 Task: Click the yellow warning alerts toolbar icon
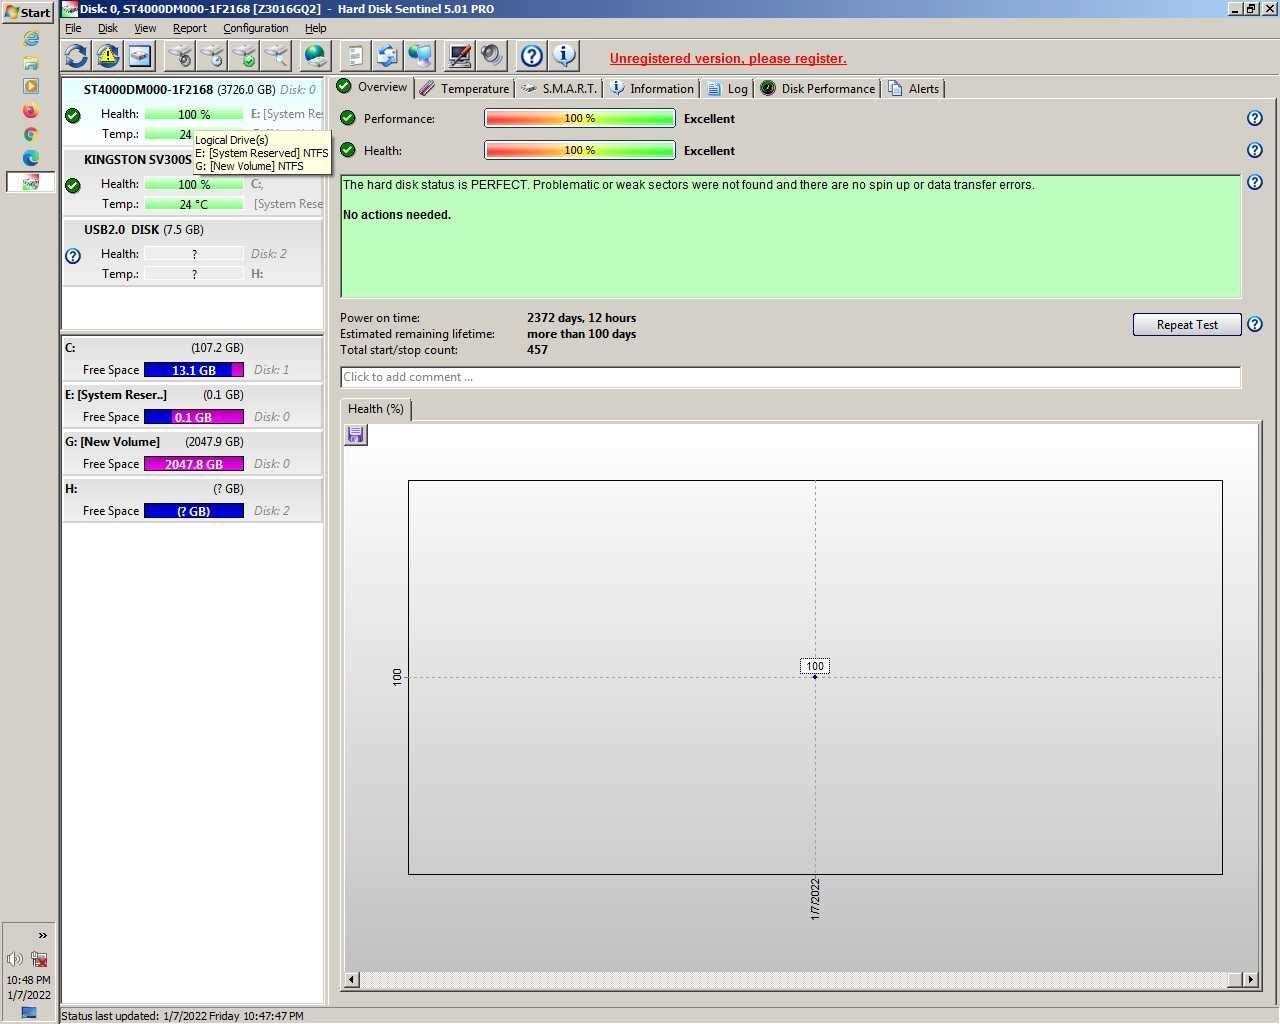point(108,56)
